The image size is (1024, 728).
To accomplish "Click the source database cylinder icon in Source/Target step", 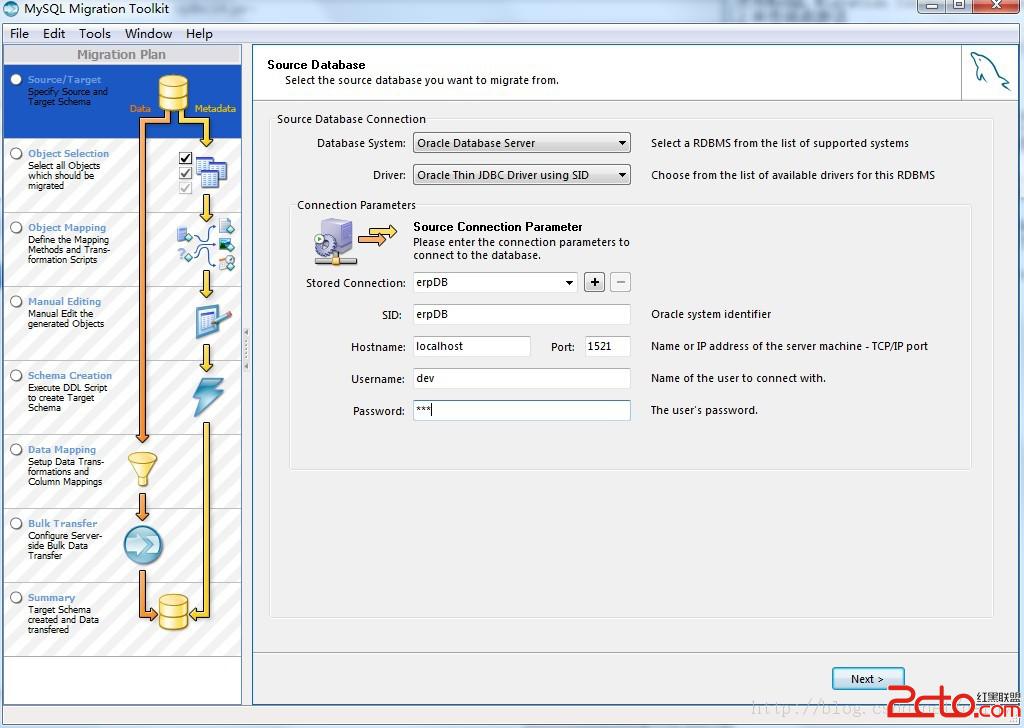I will point(173,93).
